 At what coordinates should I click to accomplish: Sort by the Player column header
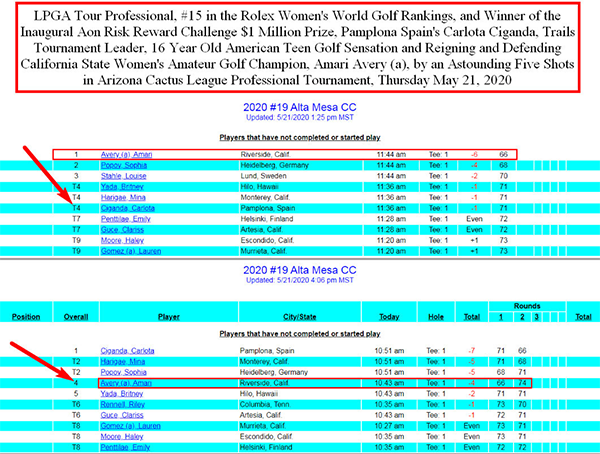point(169,317)
